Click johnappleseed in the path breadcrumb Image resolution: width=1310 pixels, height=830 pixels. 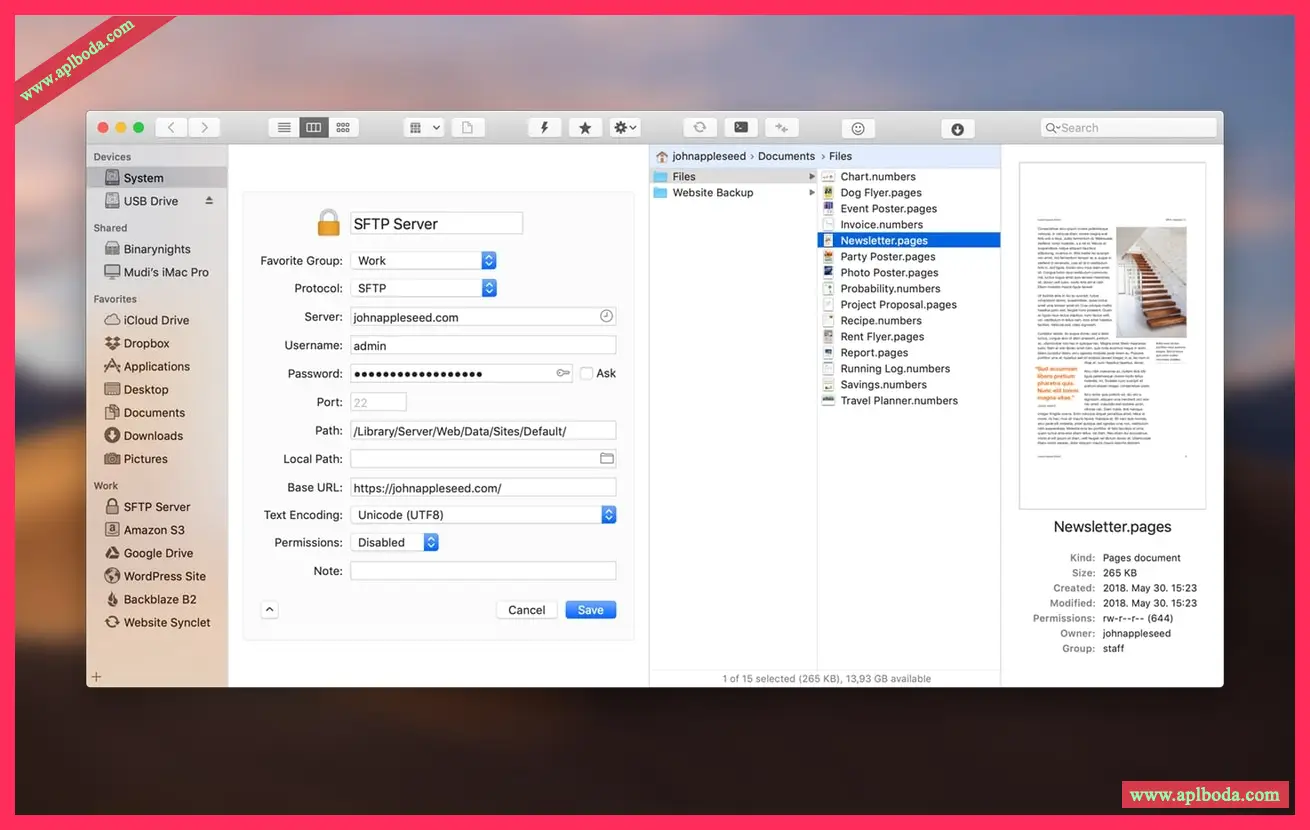[709, 156]
